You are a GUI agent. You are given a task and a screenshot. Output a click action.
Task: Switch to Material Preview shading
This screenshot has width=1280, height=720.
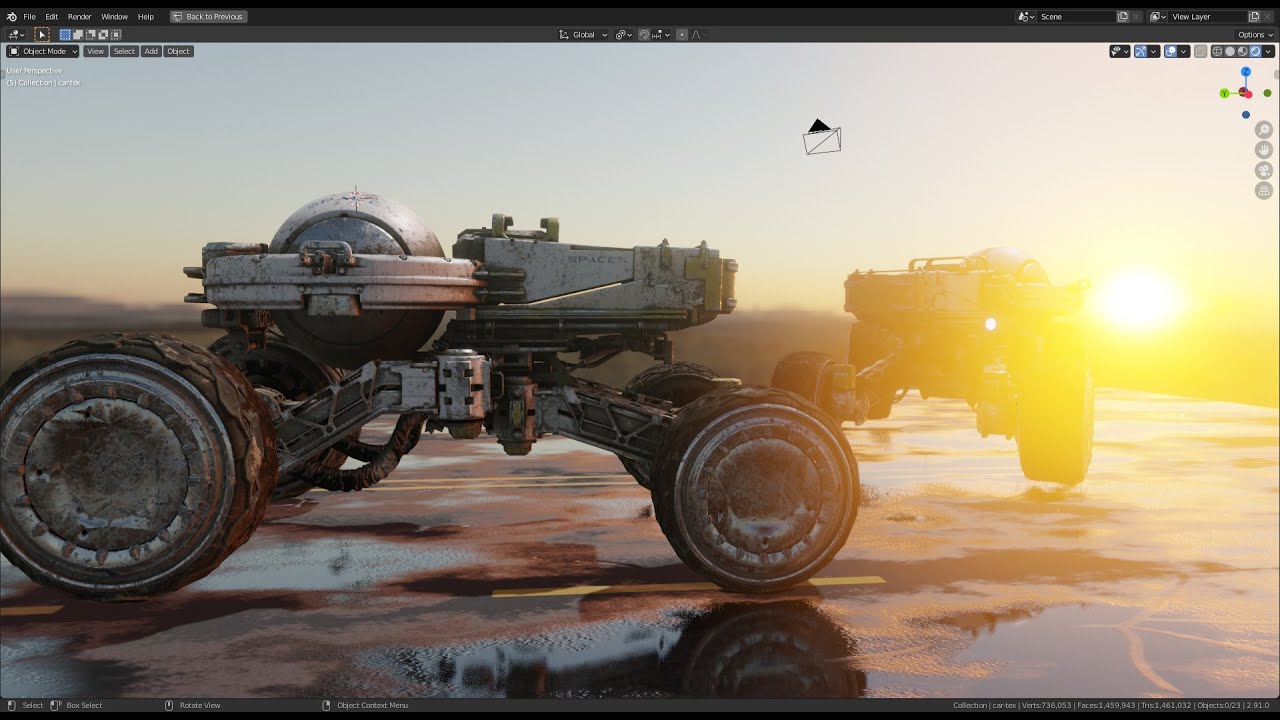coord(1243,51)
